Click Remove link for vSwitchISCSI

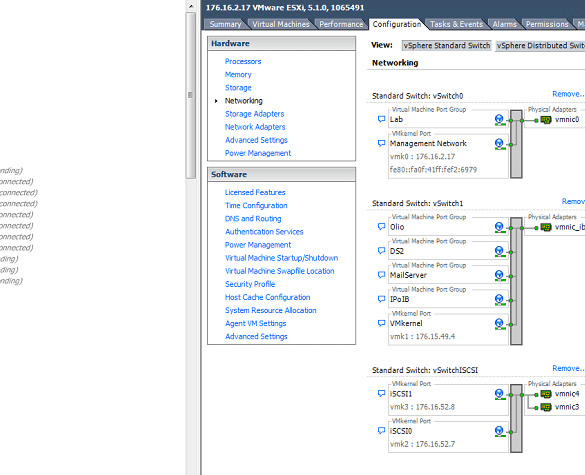568,368
